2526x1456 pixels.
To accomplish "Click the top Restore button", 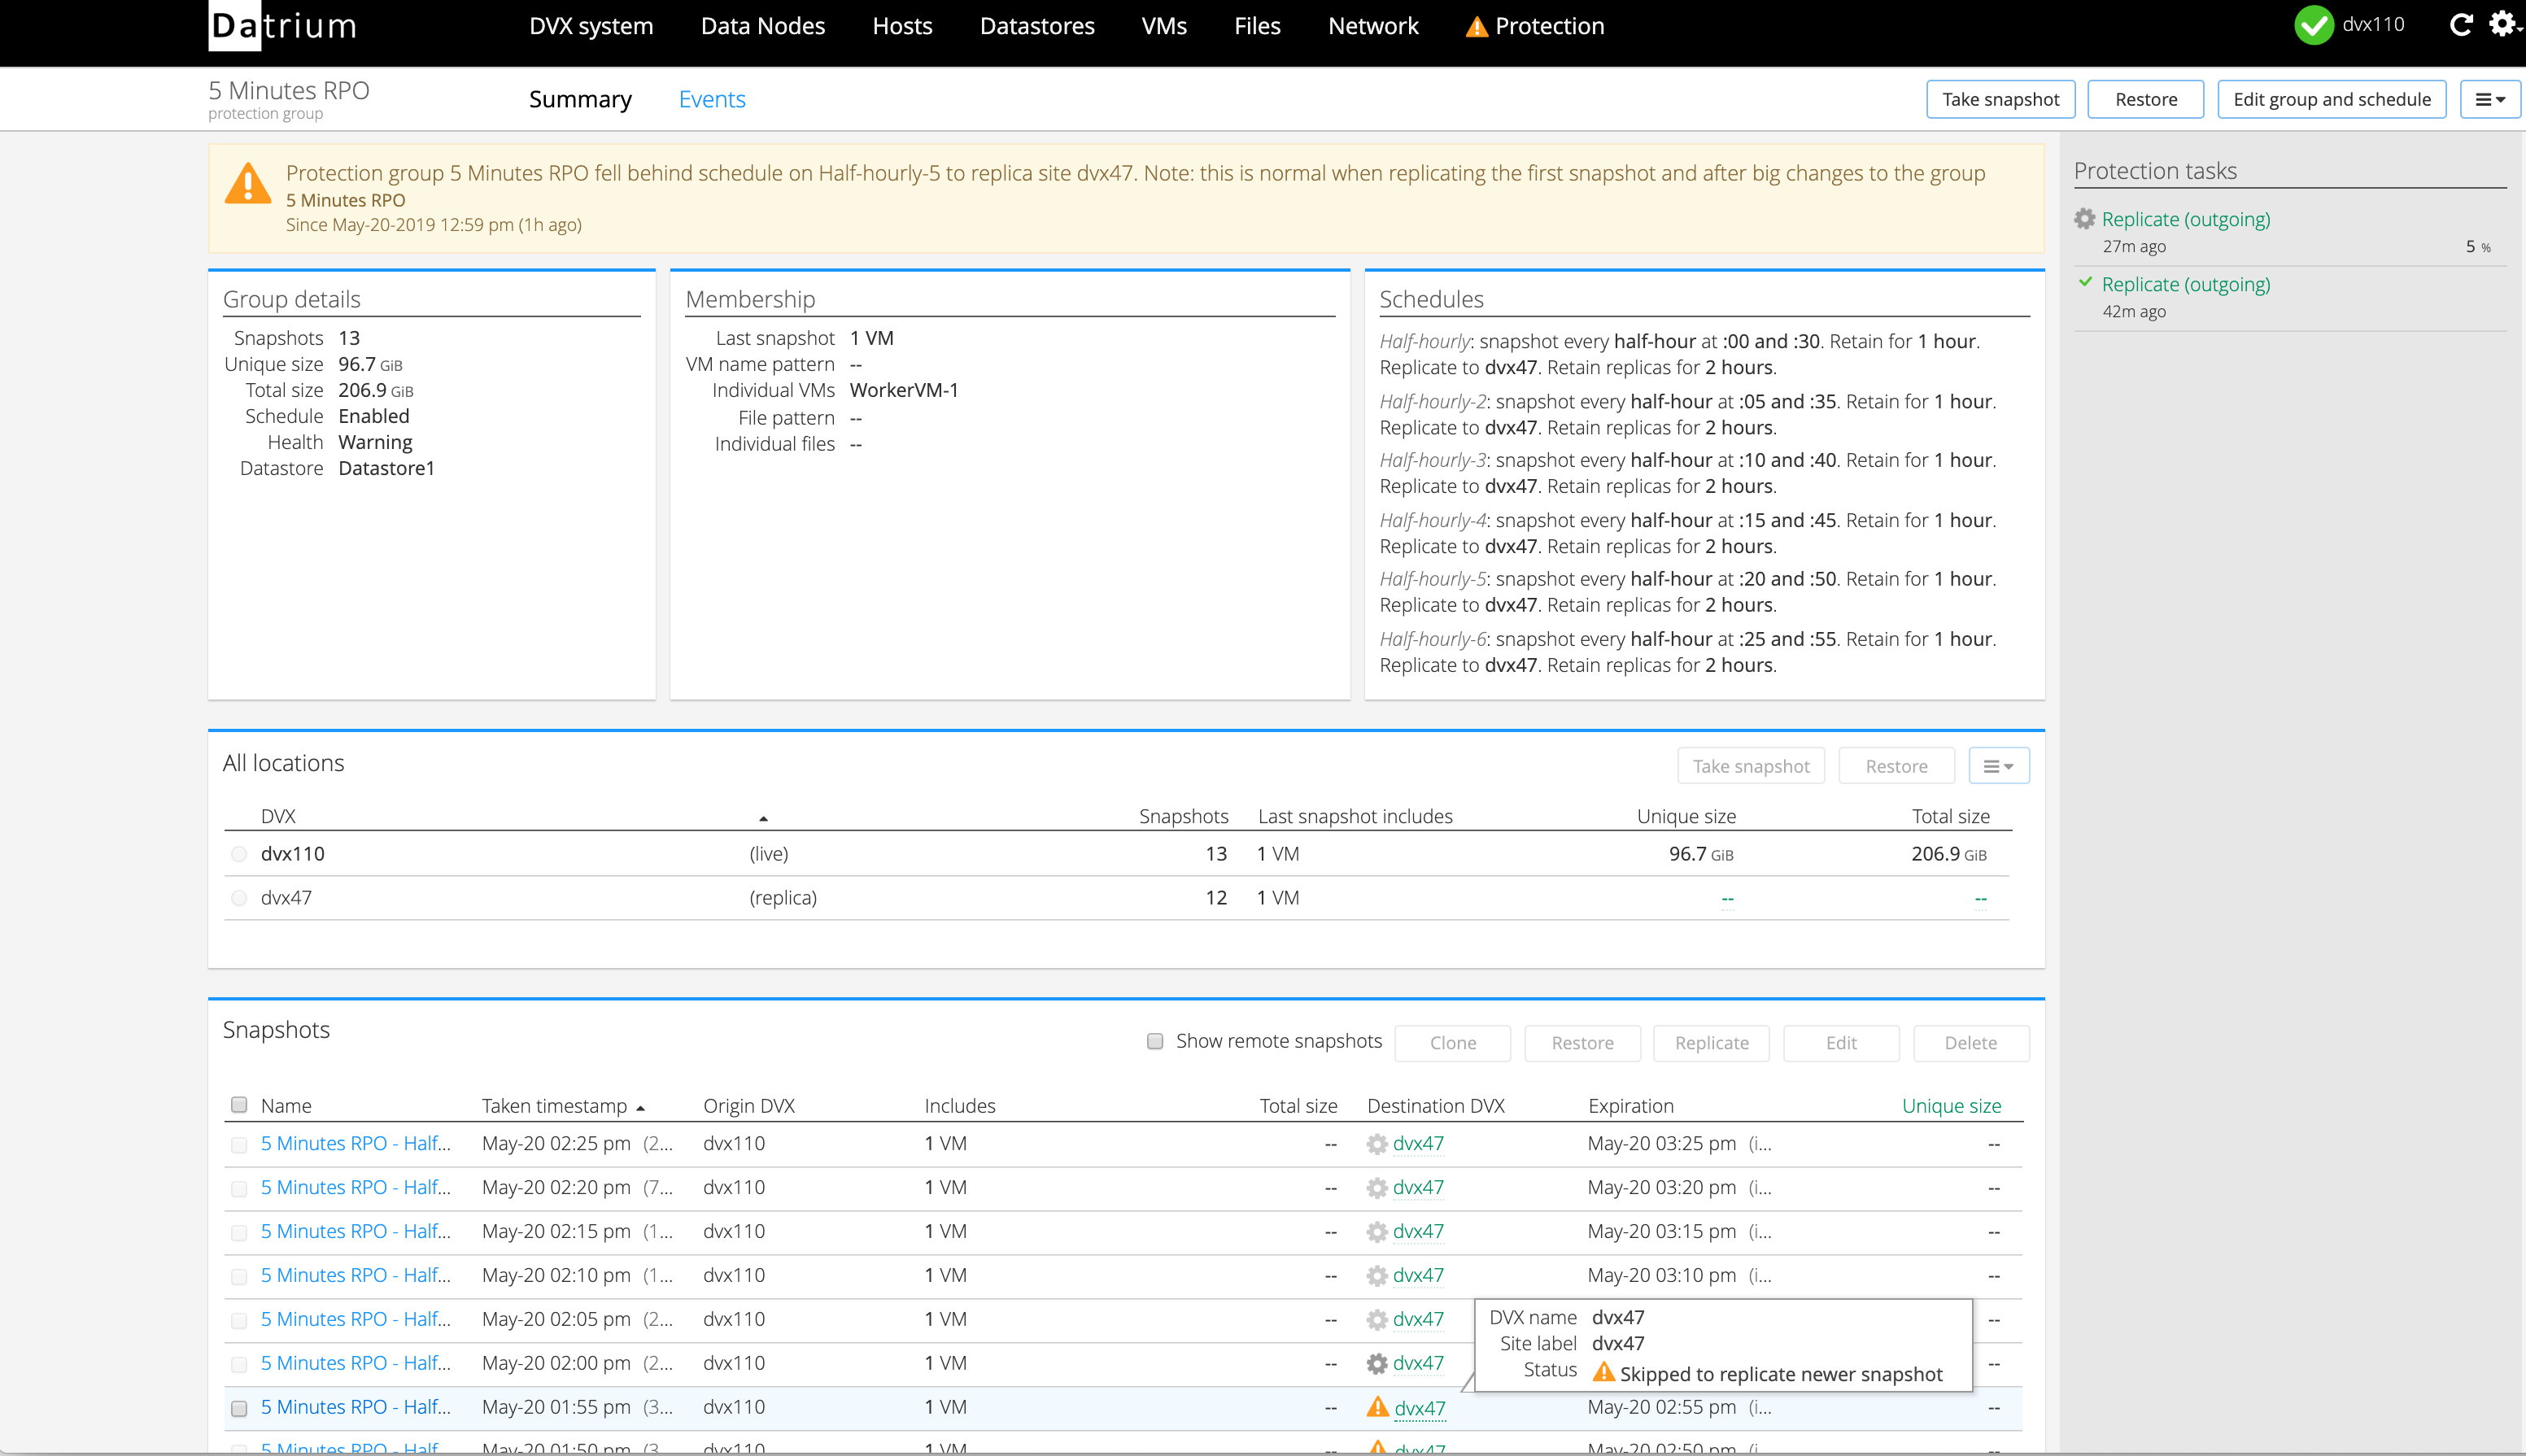I will [2146, 99].
